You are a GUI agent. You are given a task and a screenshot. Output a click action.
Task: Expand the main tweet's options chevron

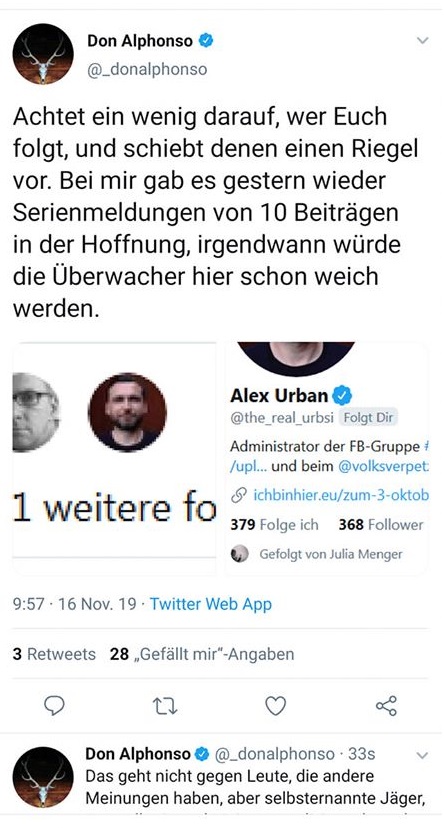422,40
